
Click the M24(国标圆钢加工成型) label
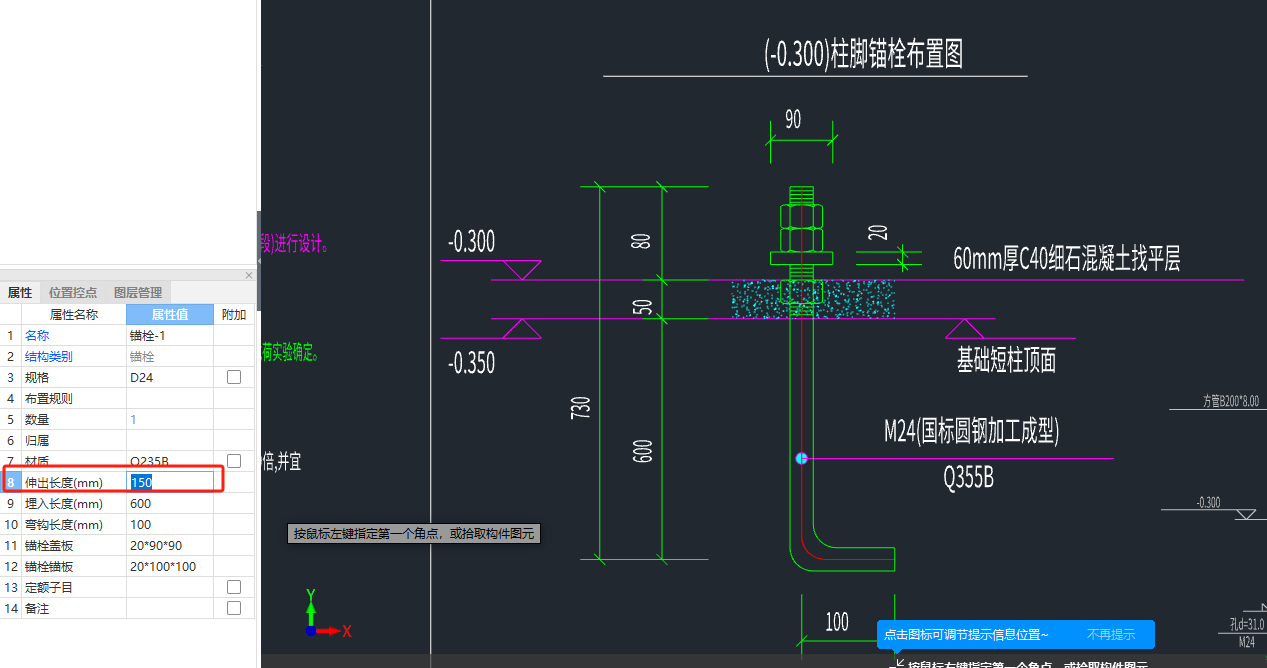coord(971,431)
